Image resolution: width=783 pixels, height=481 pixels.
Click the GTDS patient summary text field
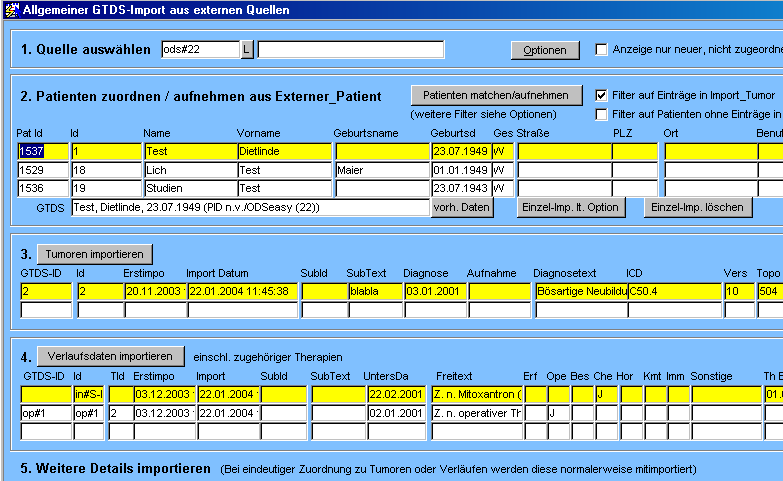click(249, 207)
